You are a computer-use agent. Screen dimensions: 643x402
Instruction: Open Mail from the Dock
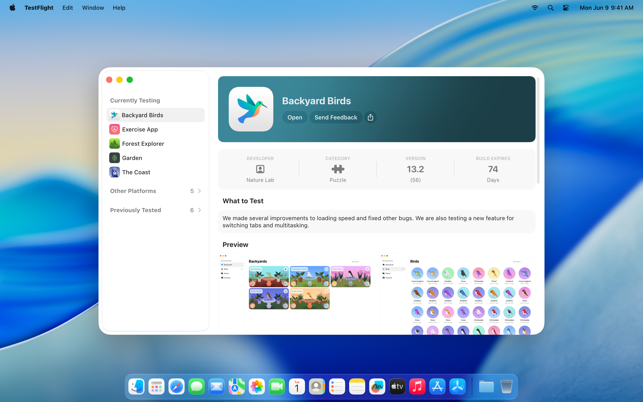tap(217, 386)
